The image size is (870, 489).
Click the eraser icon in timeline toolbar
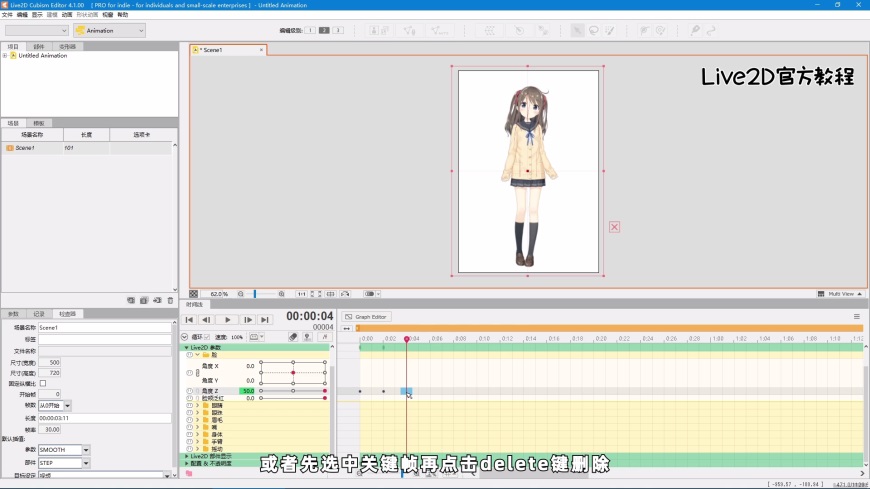click(293, 336)
